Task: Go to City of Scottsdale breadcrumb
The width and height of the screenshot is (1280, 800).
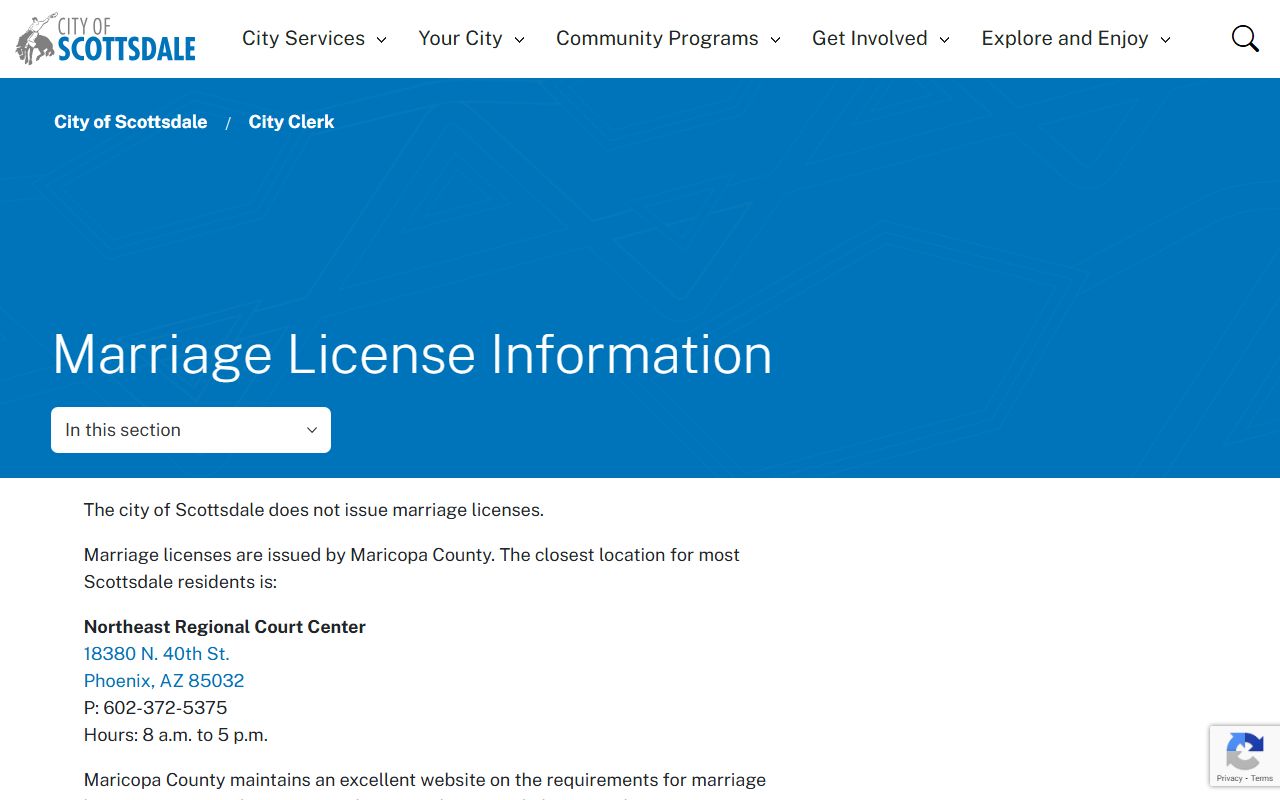Action: pos(131,122)
